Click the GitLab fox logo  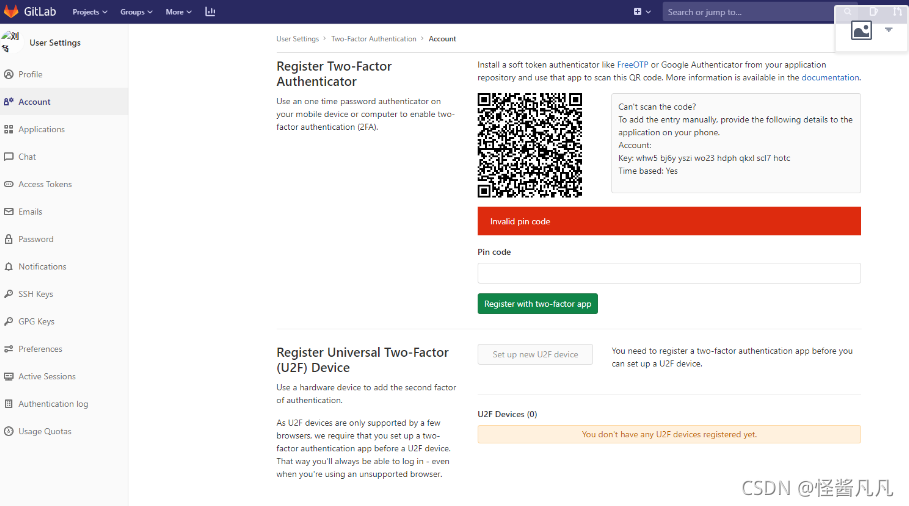[11, 12]
